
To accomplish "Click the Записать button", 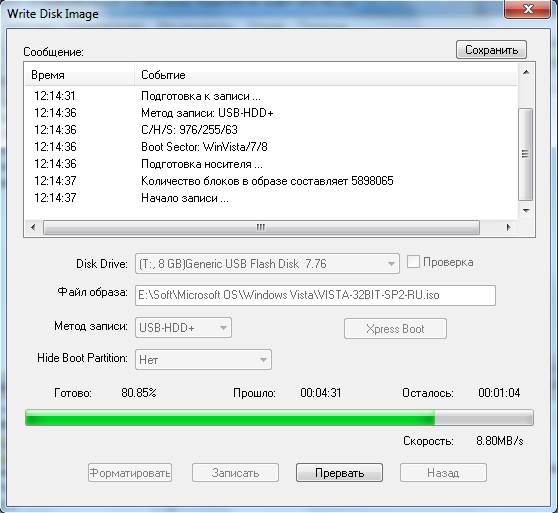I will 235,473.
